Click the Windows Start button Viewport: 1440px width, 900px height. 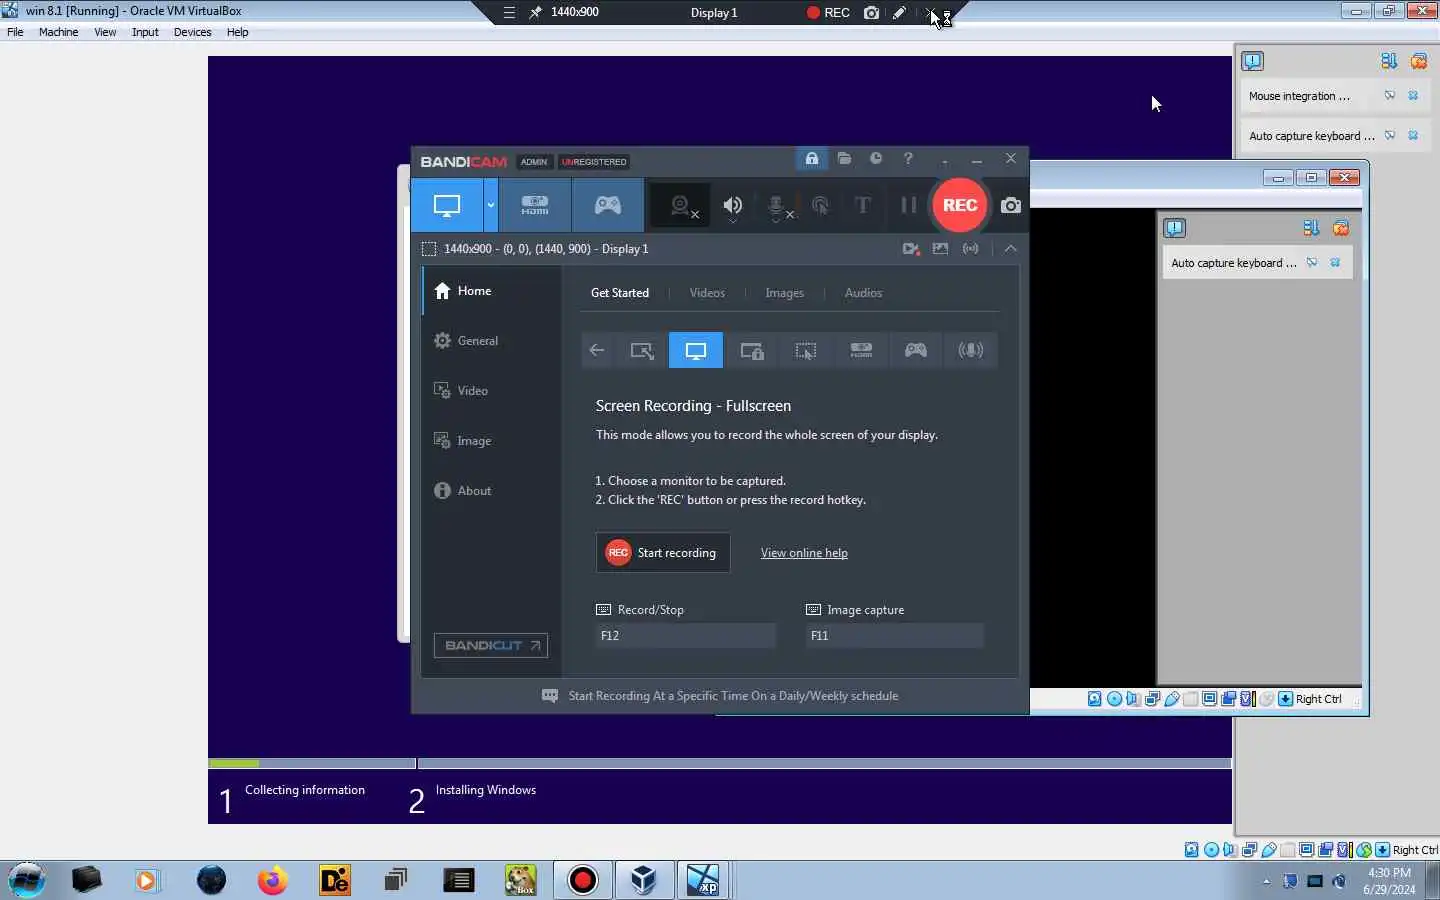(27, 880)
